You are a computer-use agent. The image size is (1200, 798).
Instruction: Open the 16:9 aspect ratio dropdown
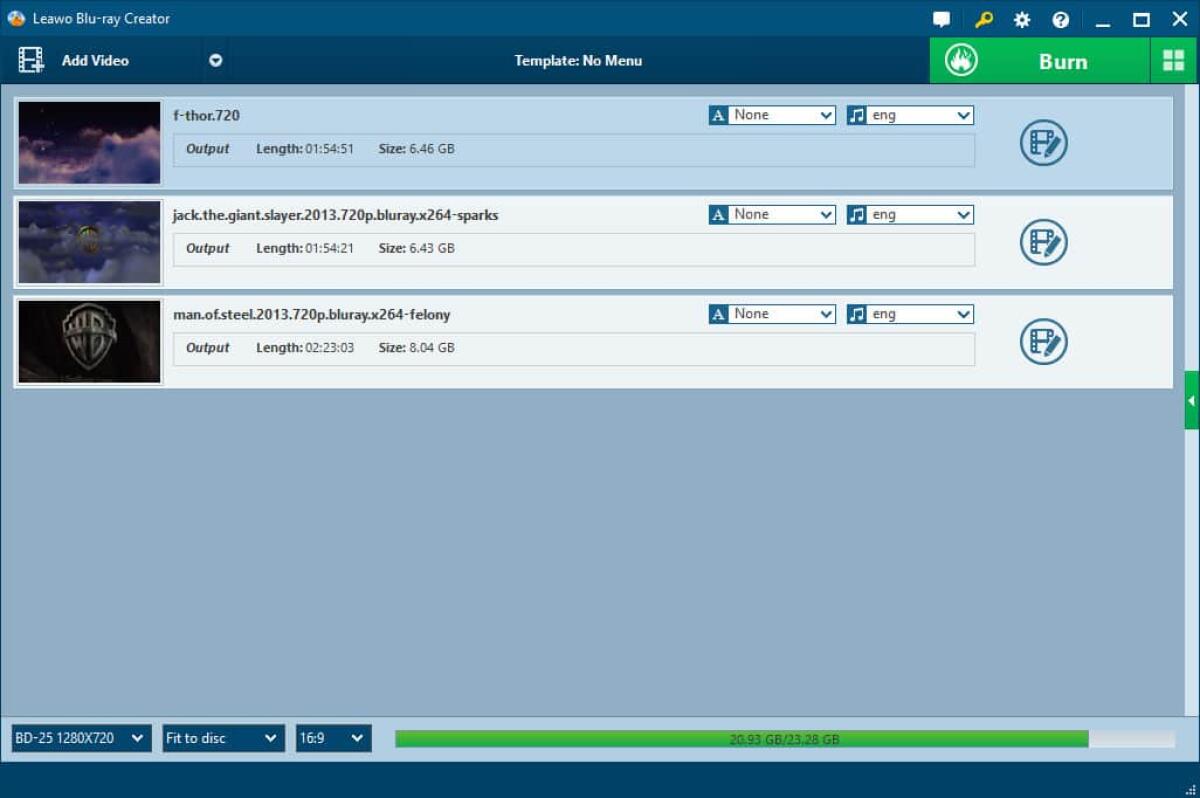(333, 738)
